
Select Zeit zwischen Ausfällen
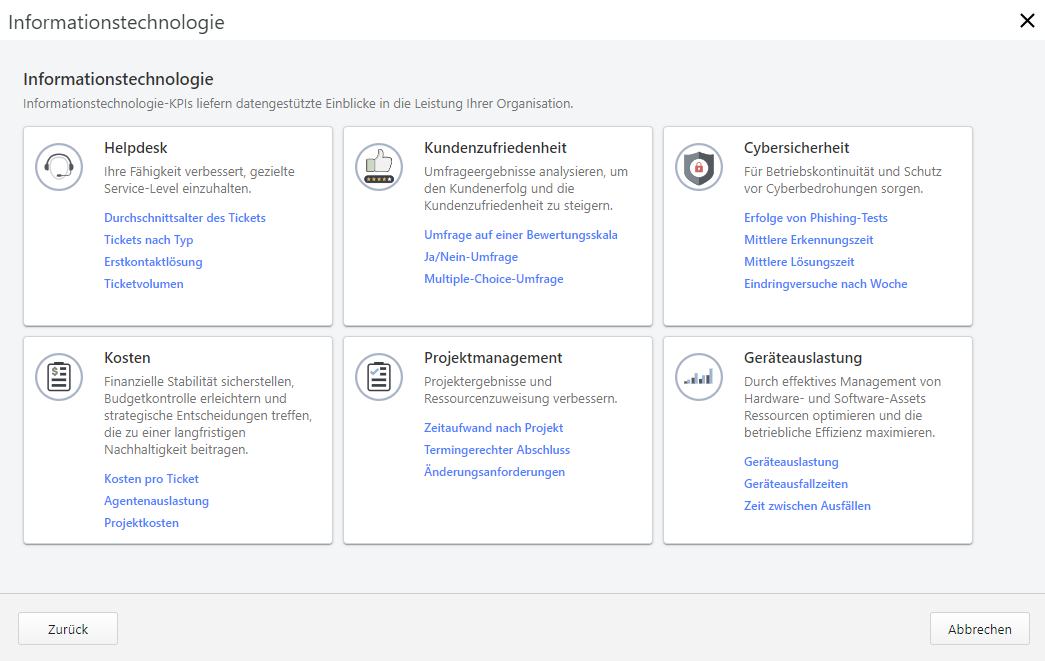point(807,505)
